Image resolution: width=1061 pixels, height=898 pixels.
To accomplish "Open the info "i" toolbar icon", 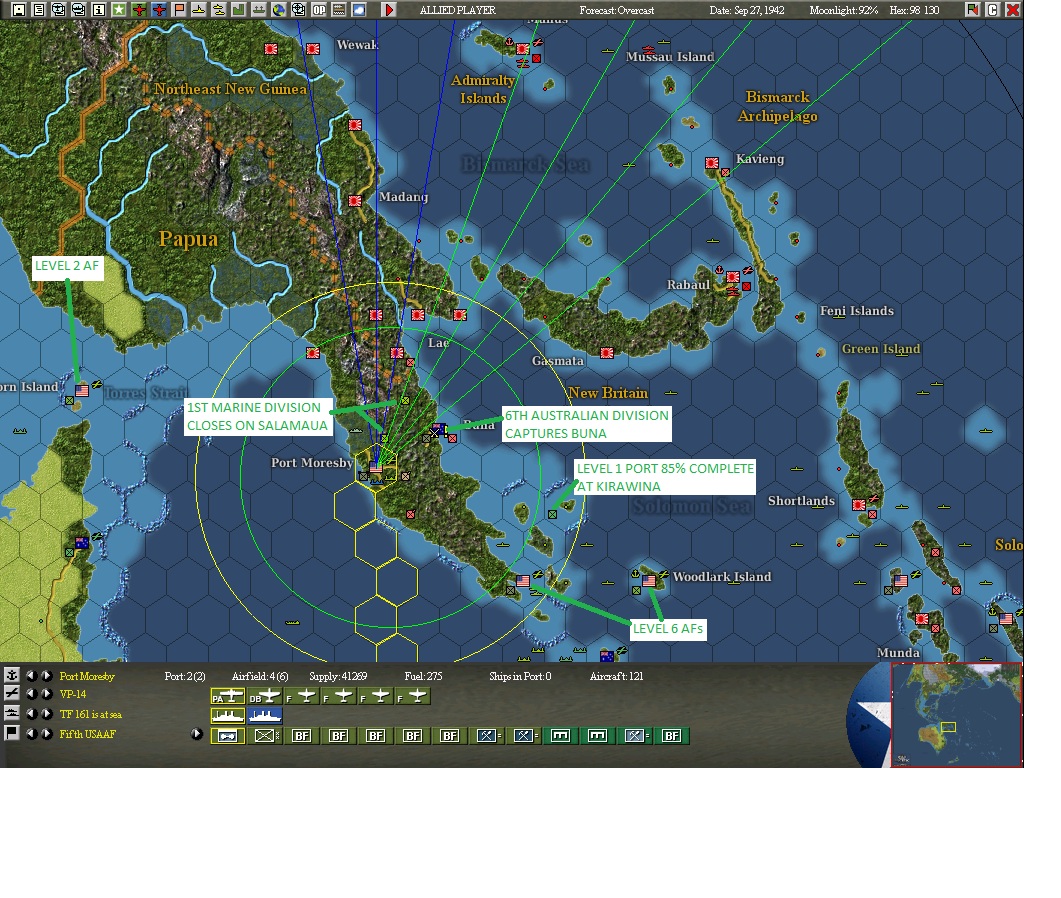I will [x=99, y=9].
